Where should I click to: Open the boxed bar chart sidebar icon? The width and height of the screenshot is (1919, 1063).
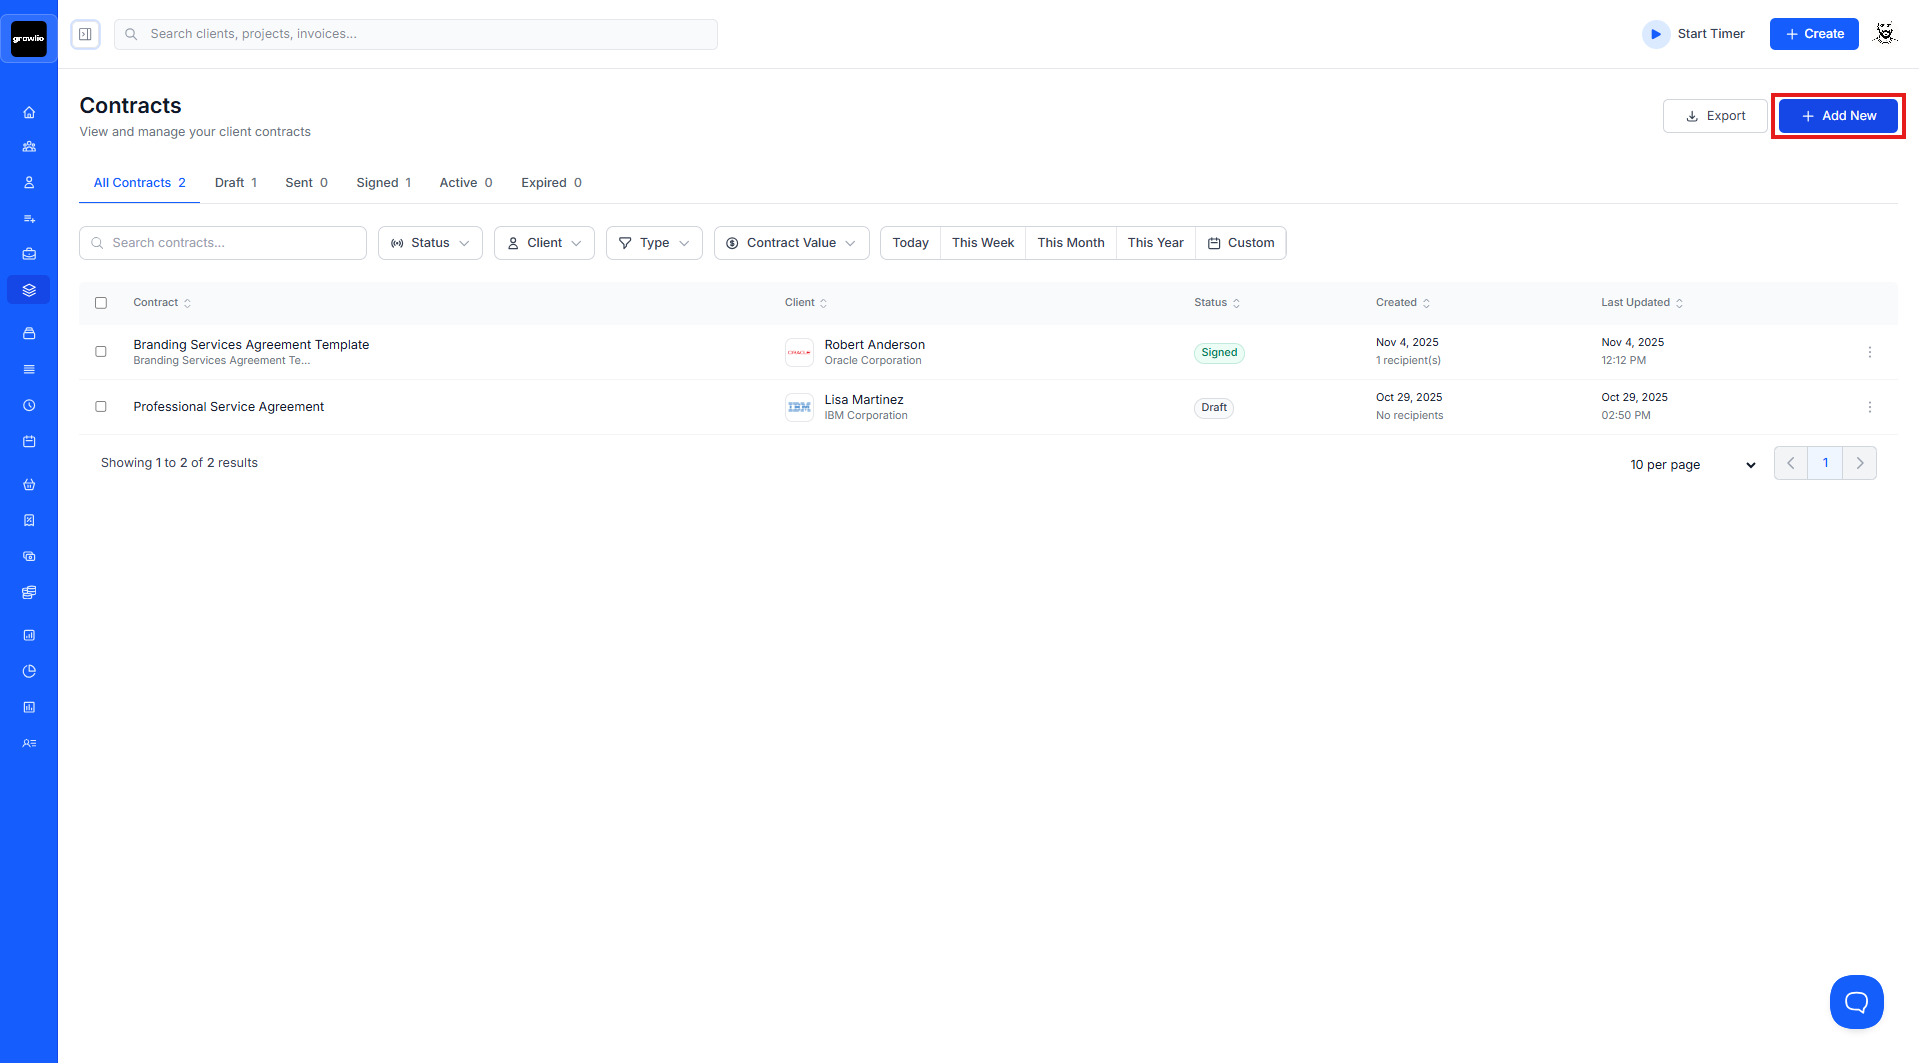(29, 707)
